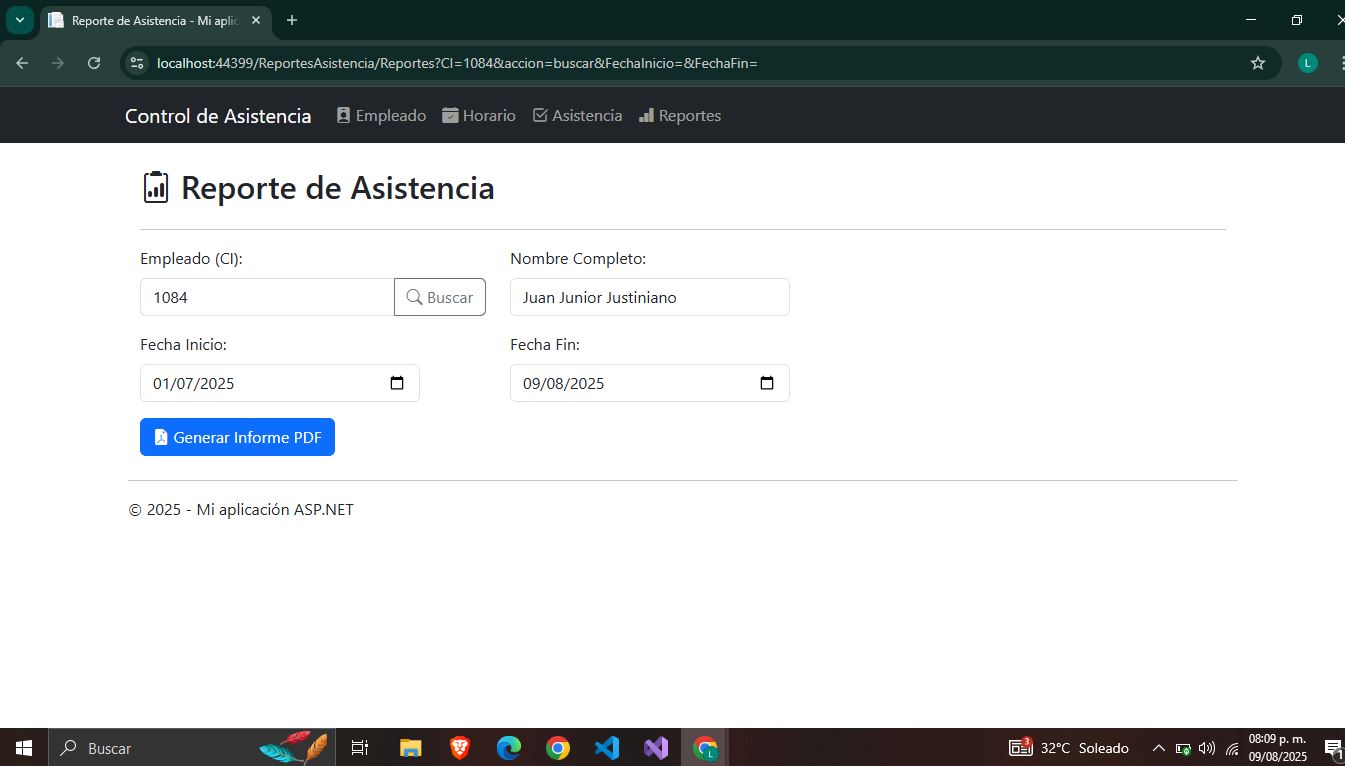Open the weather widget 32°C Soleado
Image resolution: width=1345 pixels, height=766 pixels.
tap(1069, 748)
